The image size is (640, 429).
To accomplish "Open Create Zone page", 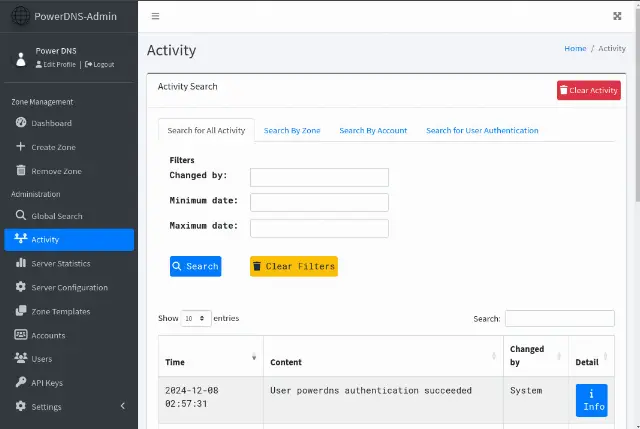I will (x=69, y=147).
